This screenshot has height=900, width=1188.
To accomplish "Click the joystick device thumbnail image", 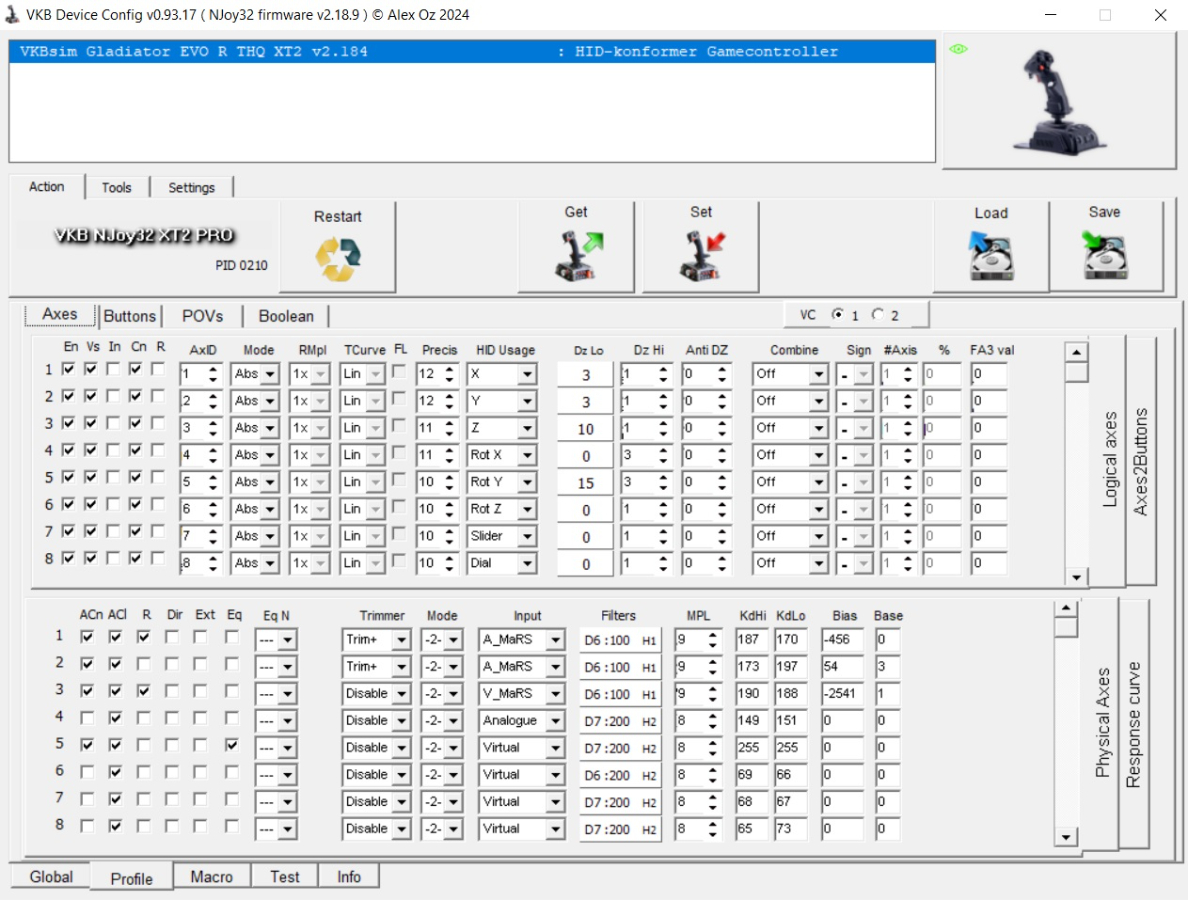I will 1060,103.
